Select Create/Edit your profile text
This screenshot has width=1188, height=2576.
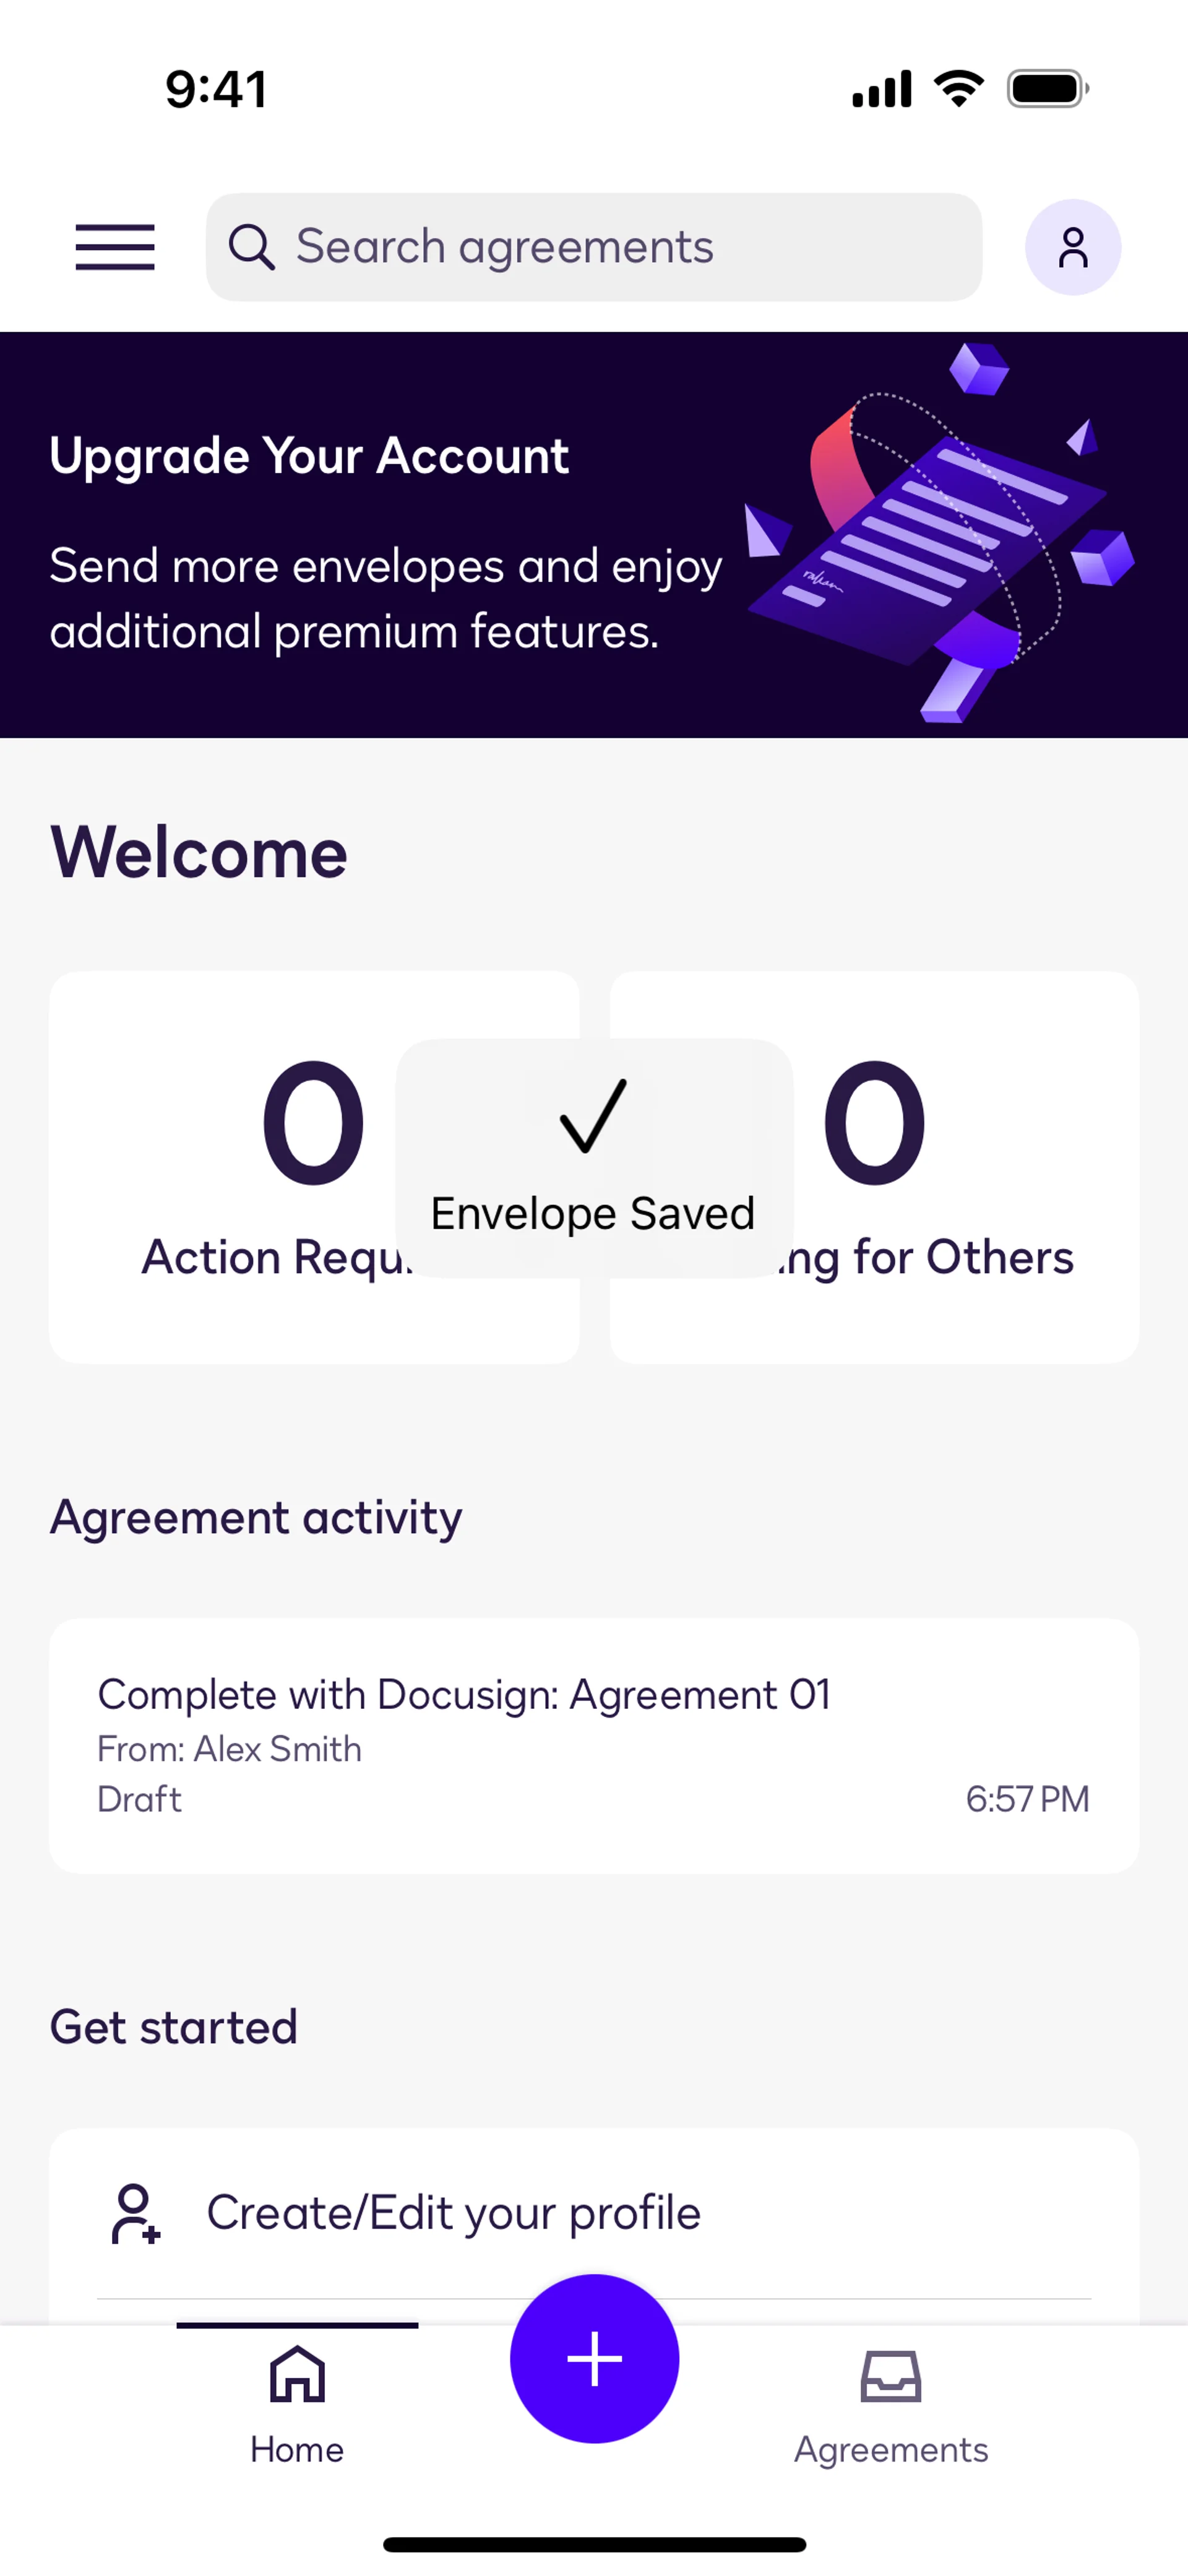coord(453,2213)
